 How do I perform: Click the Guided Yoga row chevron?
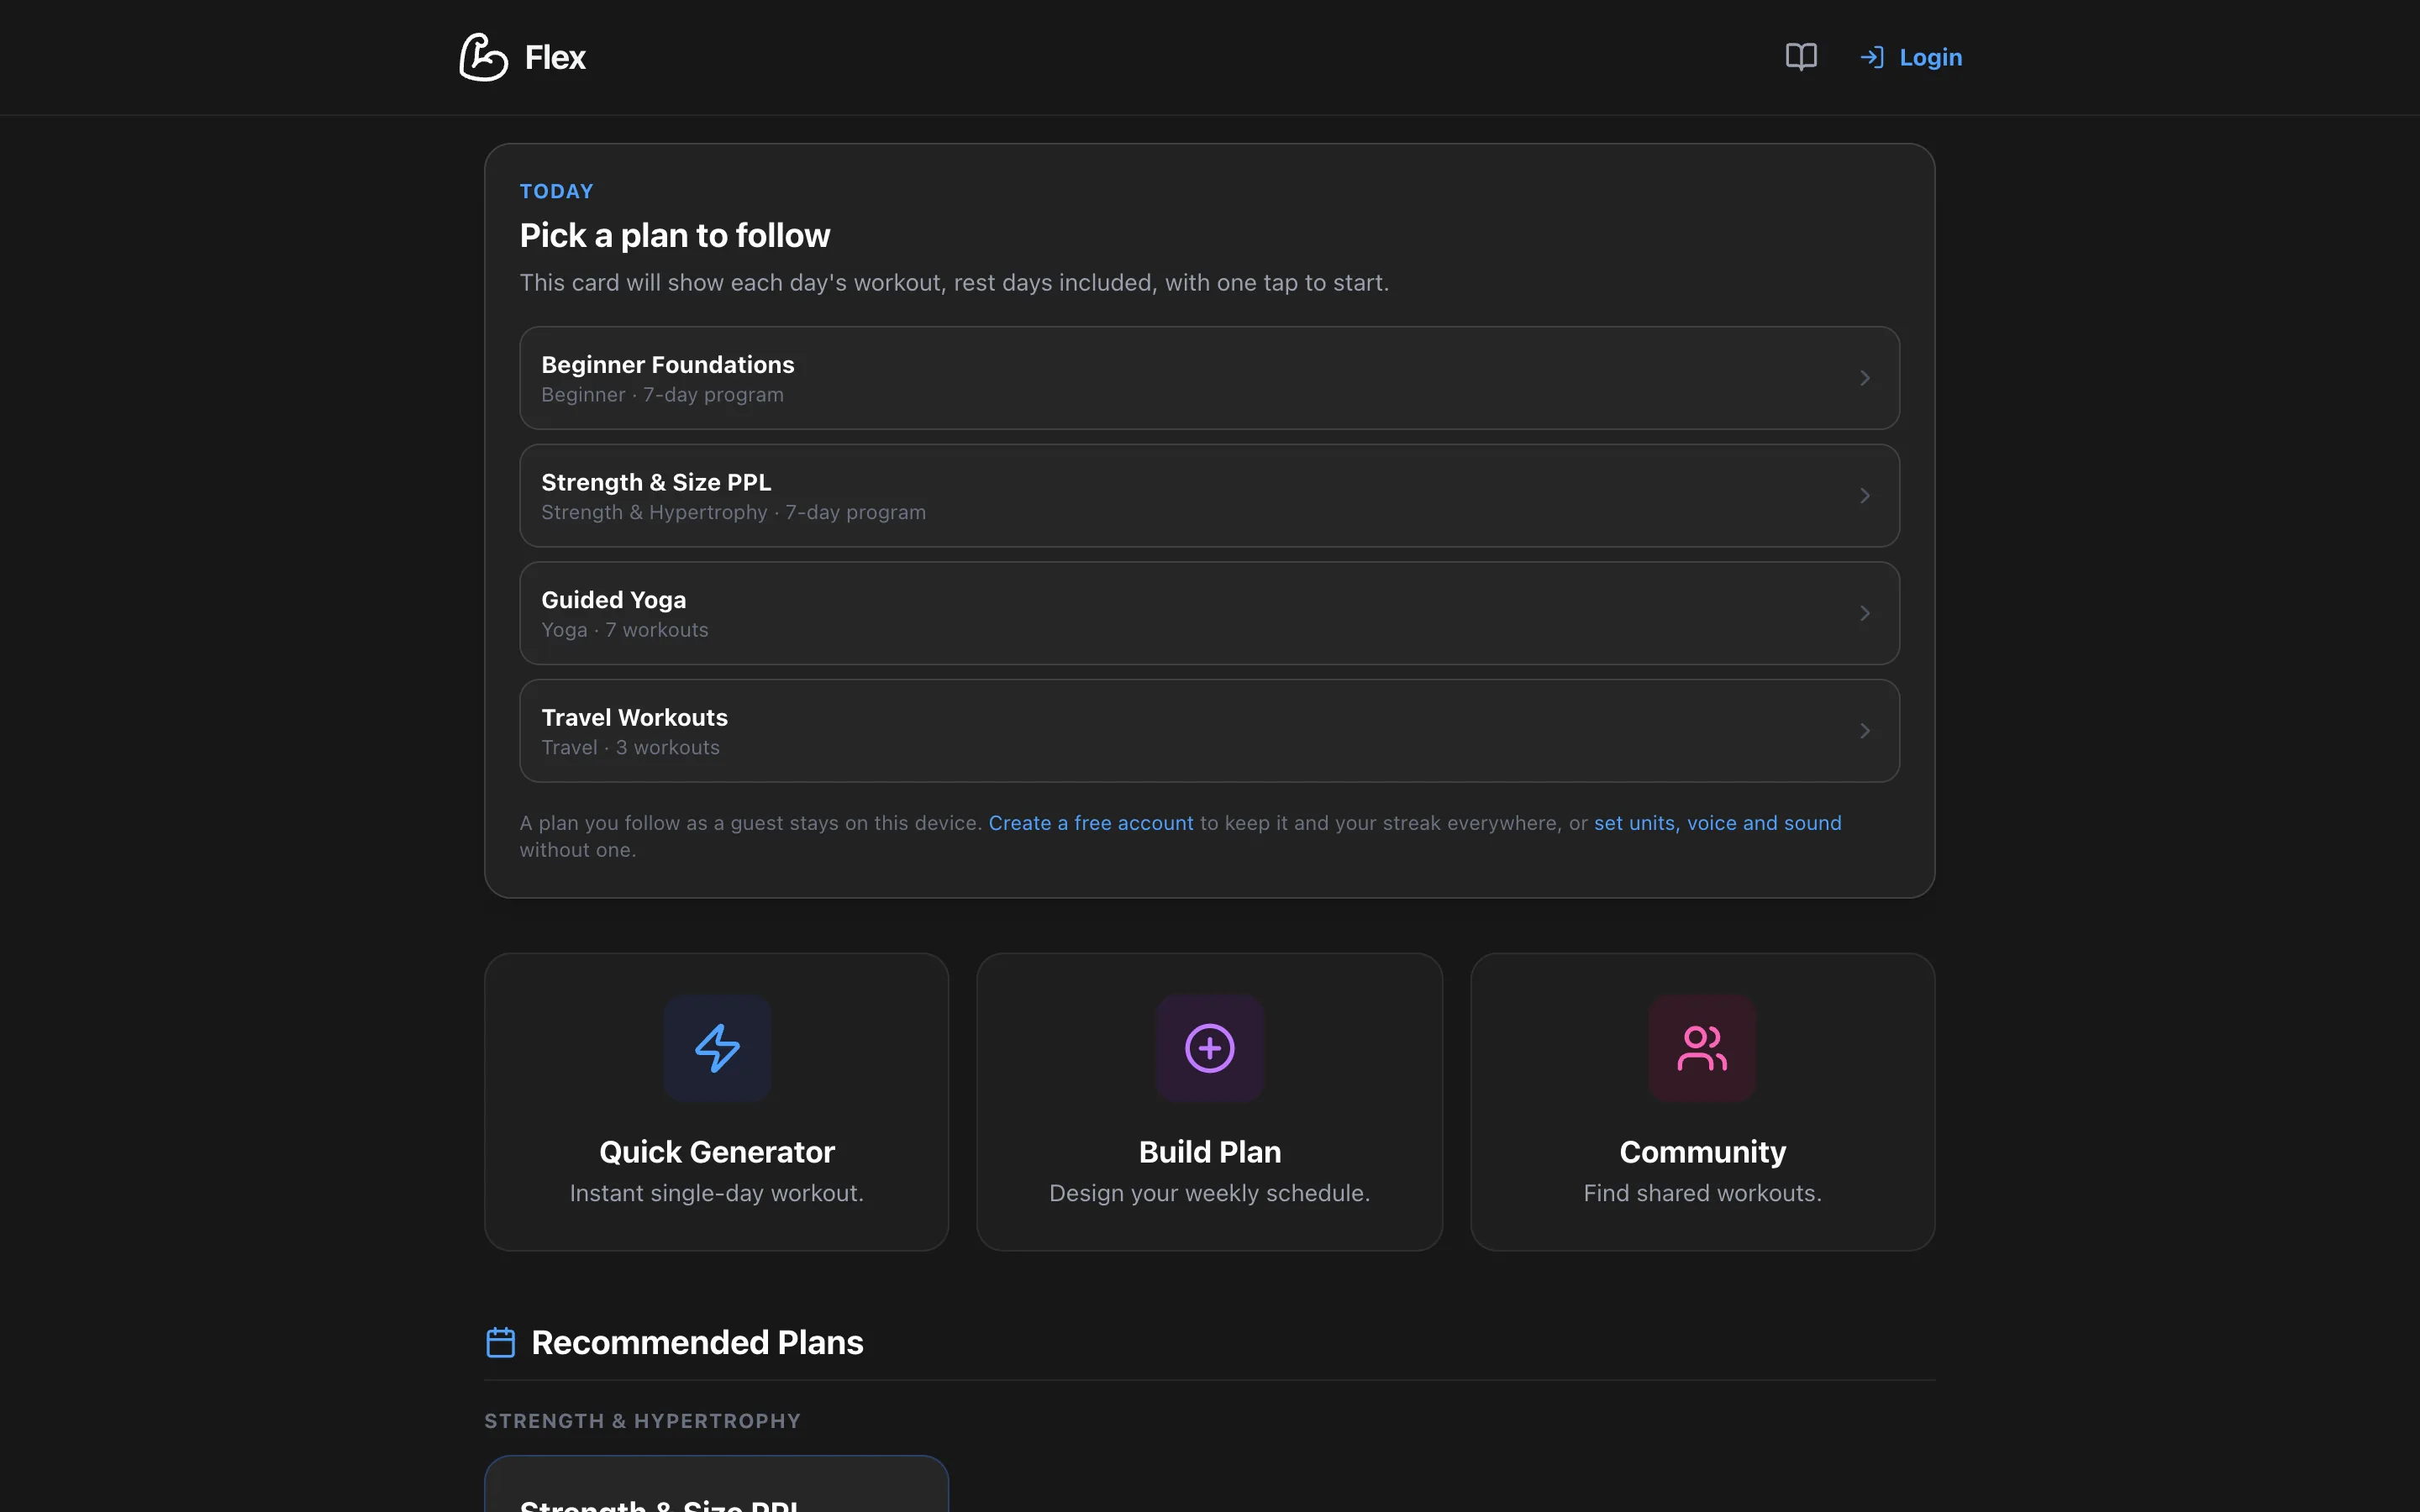1865,613
